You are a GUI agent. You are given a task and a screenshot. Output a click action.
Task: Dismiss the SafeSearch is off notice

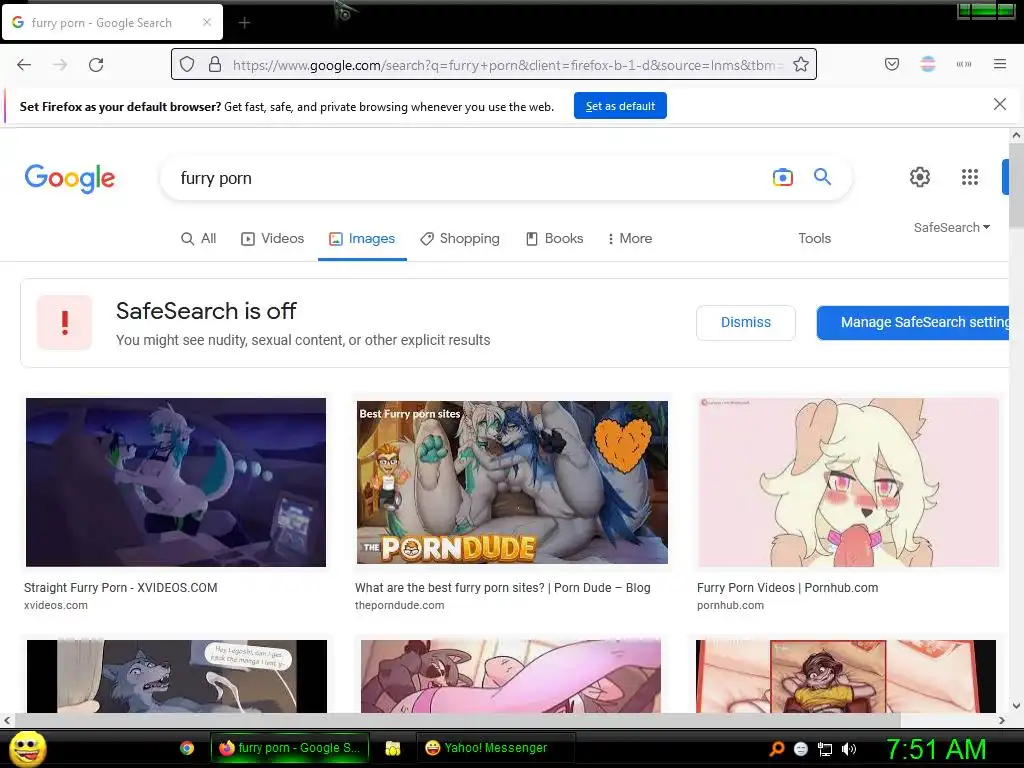point(746,323)
